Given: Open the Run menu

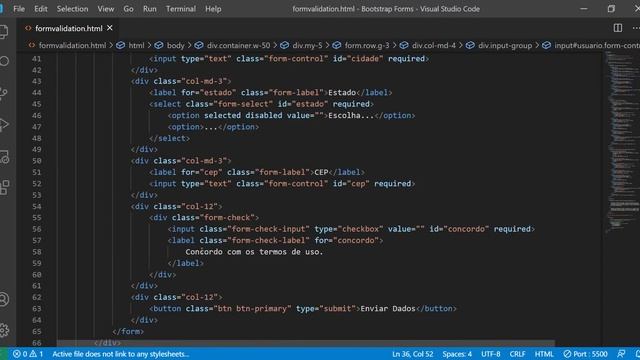Looking at the screenshot, I should (150, 9).
